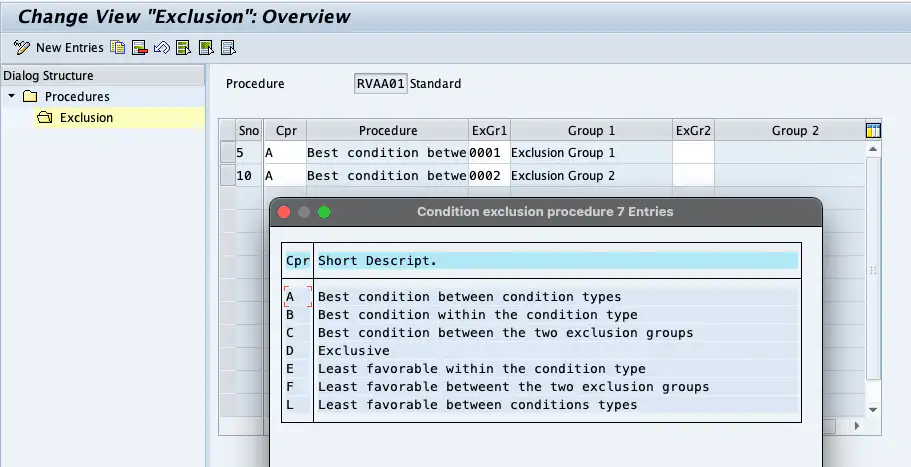Click the ExGr1 cell showing 0001
The image size is (911, 467).
(x=489, y=153)
